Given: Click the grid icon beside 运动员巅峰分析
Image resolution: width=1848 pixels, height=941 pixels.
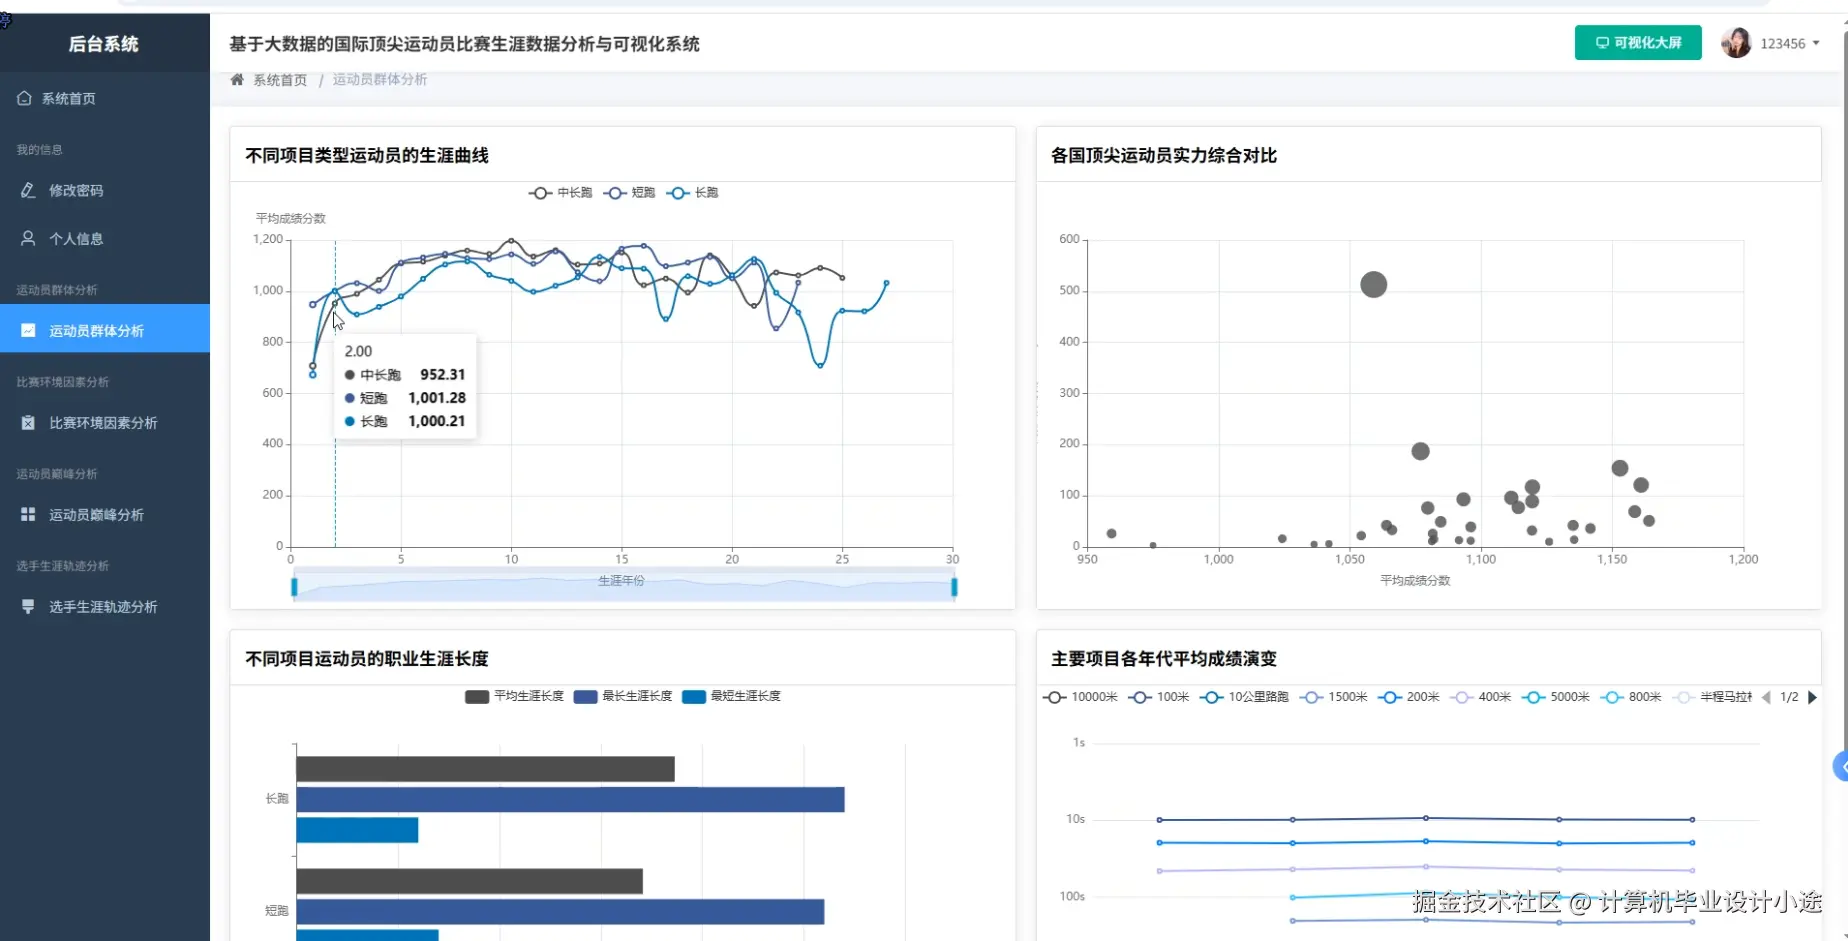Looking at the screenshot, I should (28, 514).
